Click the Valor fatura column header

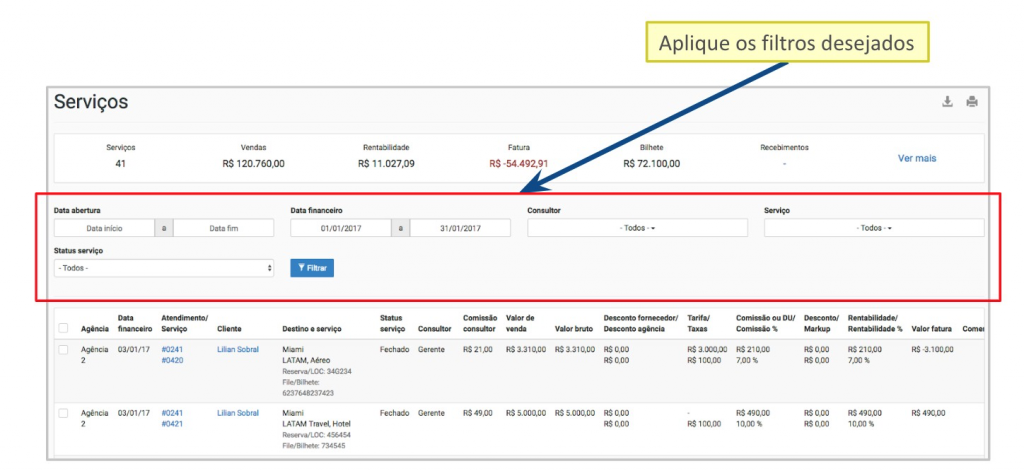[x=931, y=329]
